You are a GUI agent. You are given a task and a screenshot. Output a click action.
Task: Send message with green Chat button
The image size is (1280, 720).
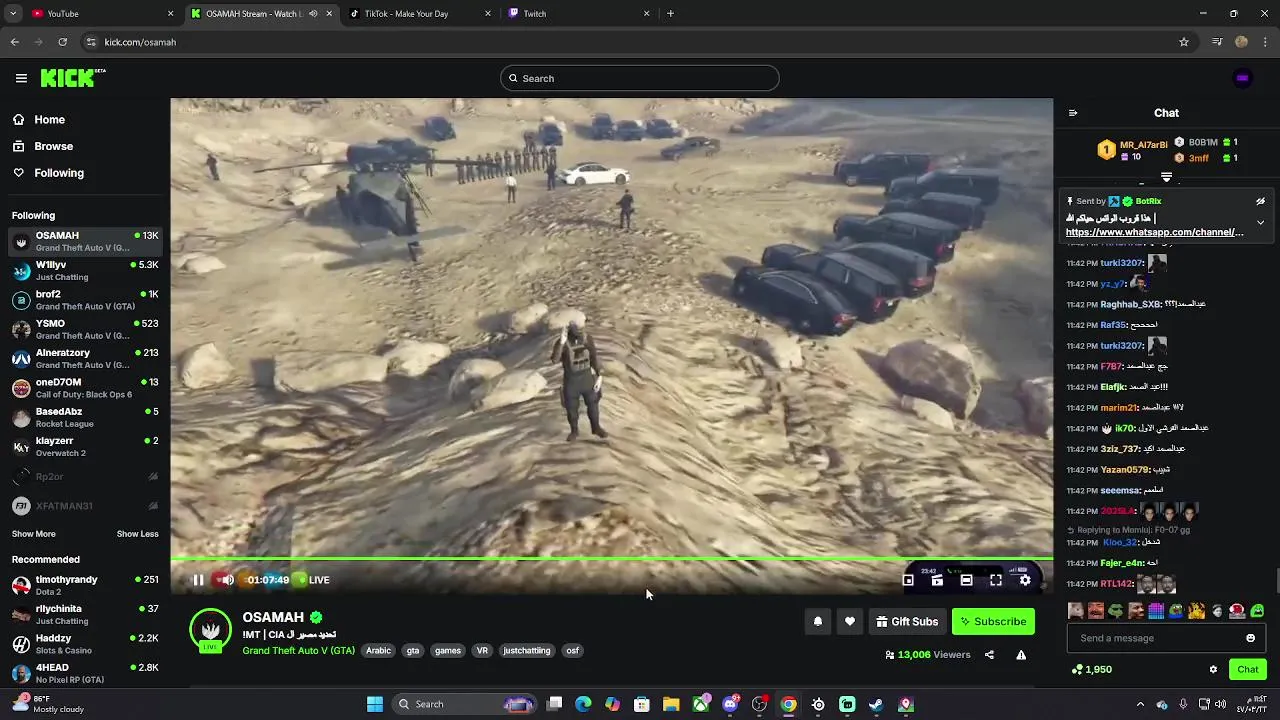coord(1248,669)
